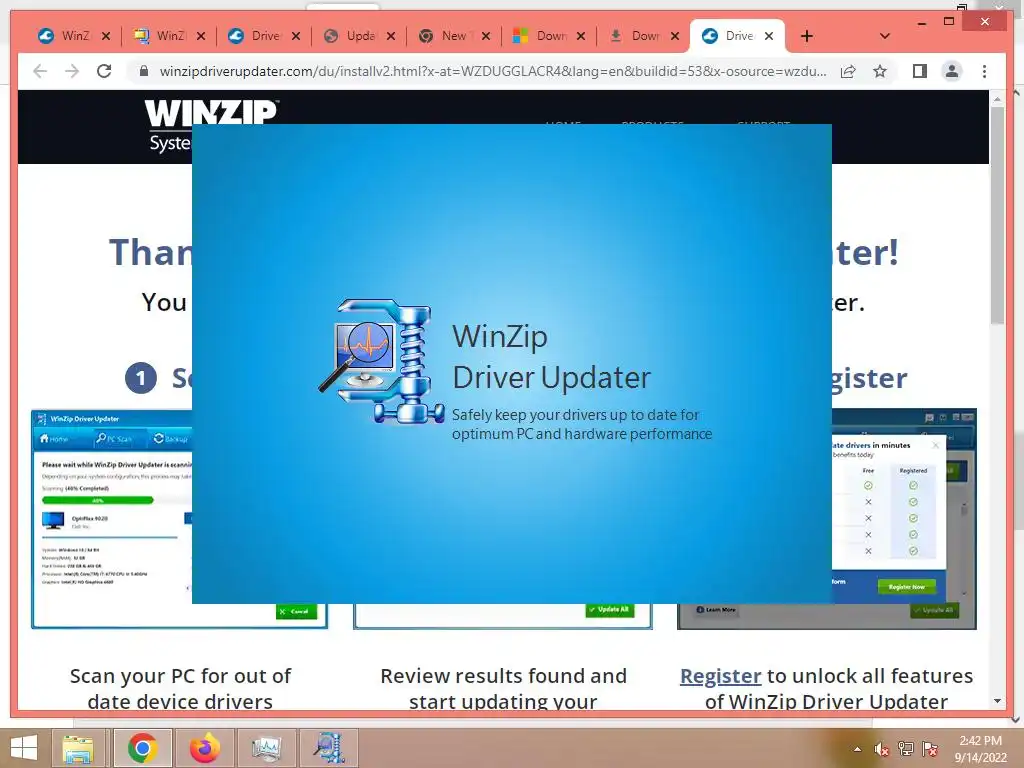
Task: Click the padlock site info icon
Action: coord(144,71)
